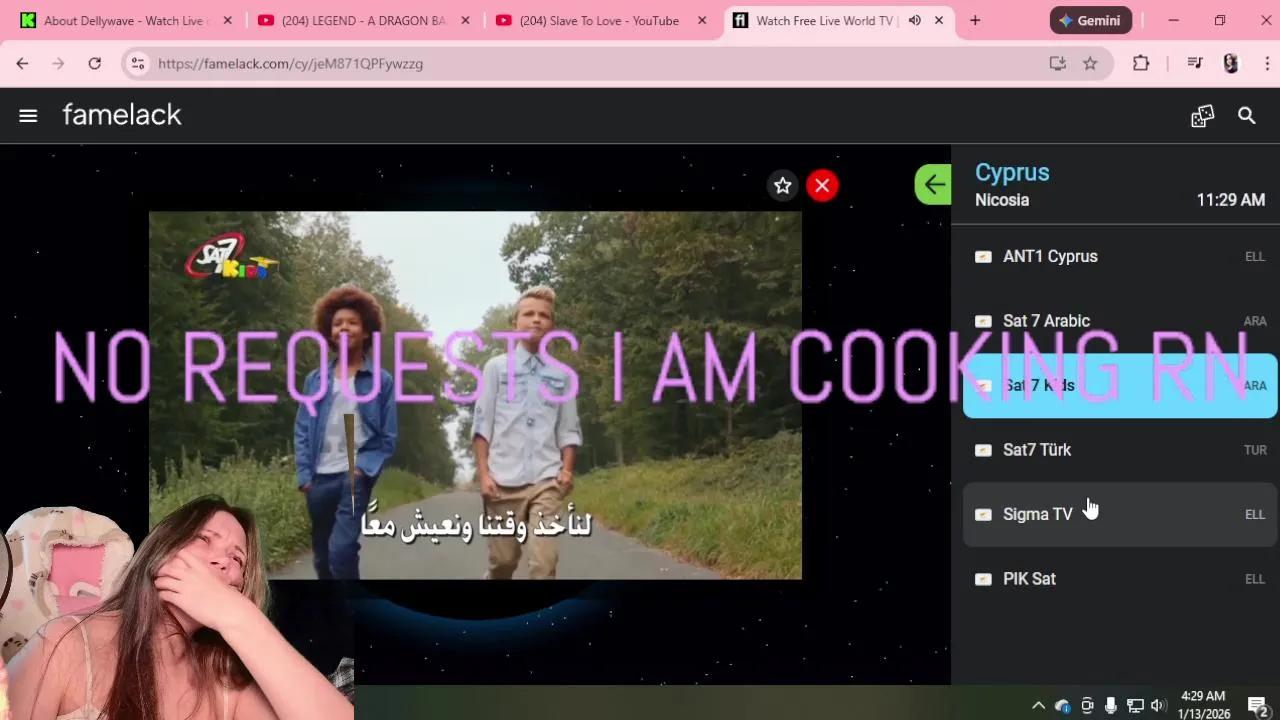Click the famelack logo text
Image resolution: width=1280 pixels, height=720 pixels.
122,115
